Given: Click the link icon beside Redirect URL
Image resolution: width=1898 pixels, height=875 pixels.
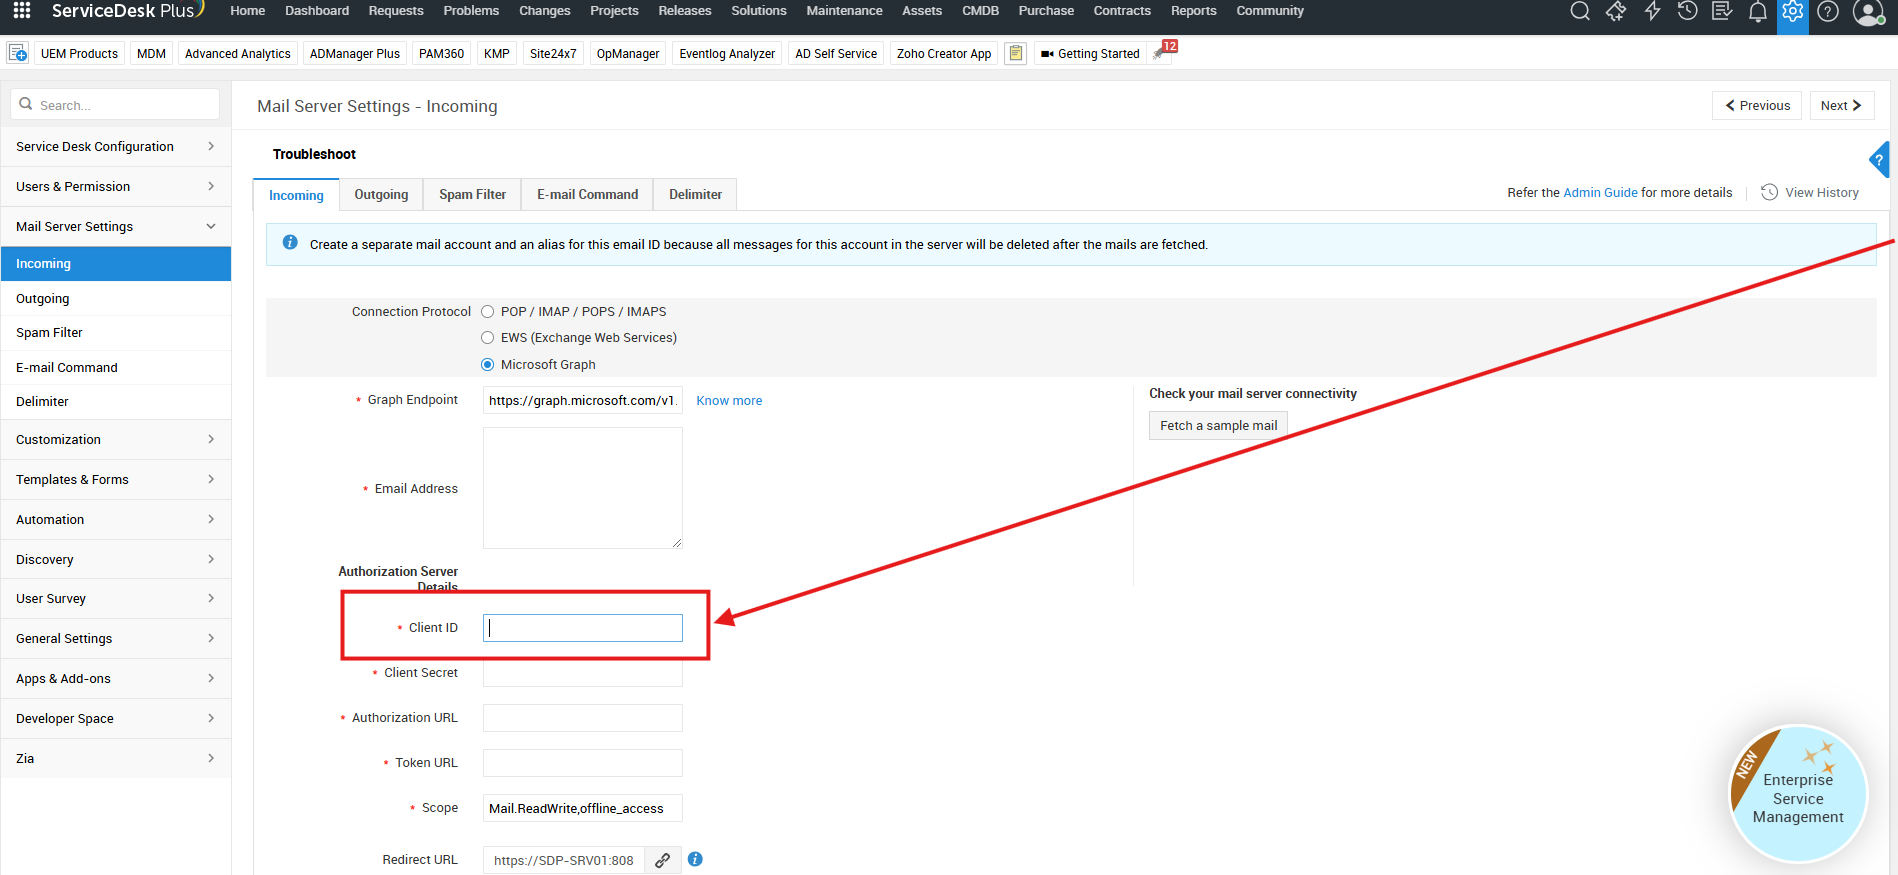Looking at the screenshot, I should click(x=662, y=860).
